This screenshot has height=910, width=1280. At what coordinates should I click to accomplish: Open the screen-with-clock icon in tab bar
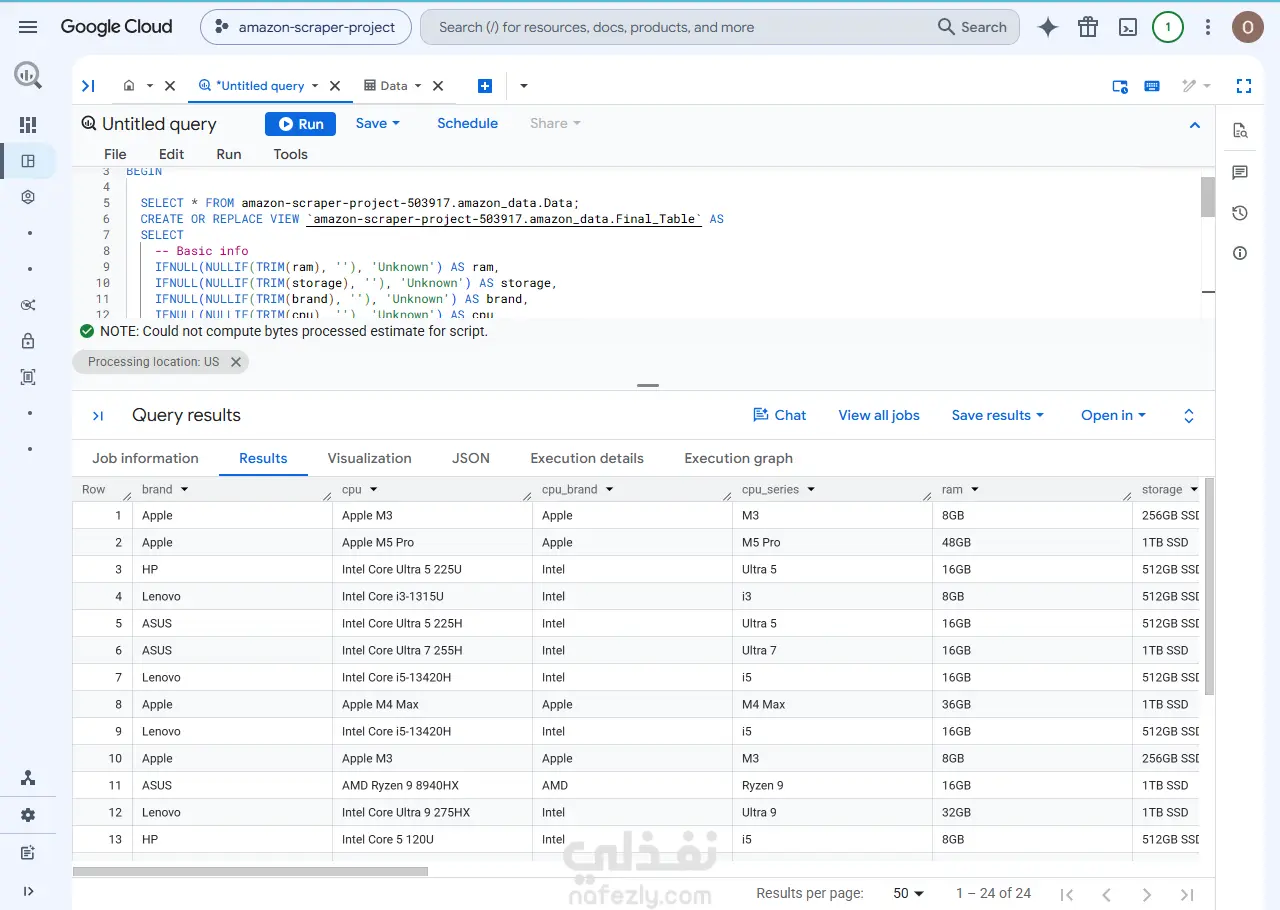(x=1120, y=86)
